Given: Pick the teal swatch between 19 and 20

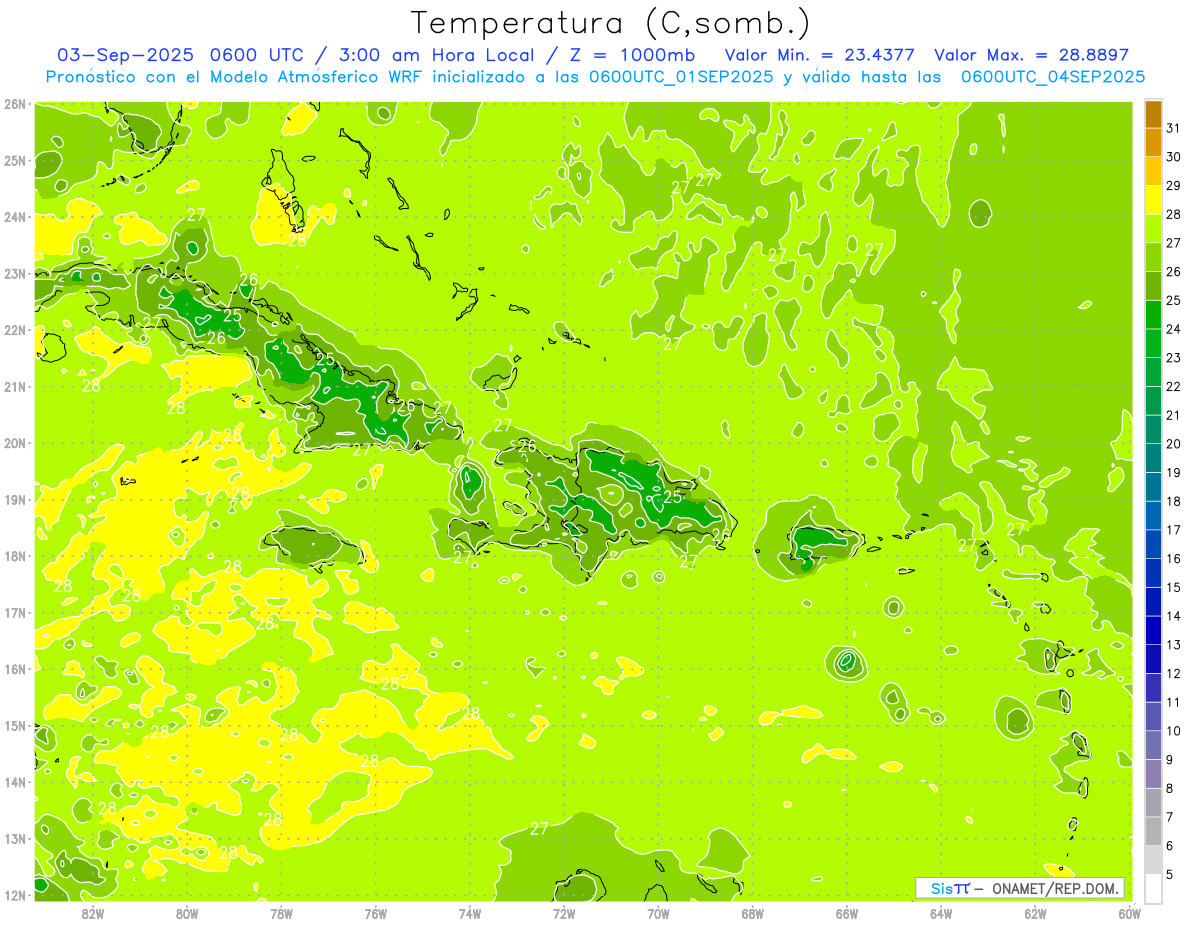Looking at the screenshot, I should point(1153,458).
